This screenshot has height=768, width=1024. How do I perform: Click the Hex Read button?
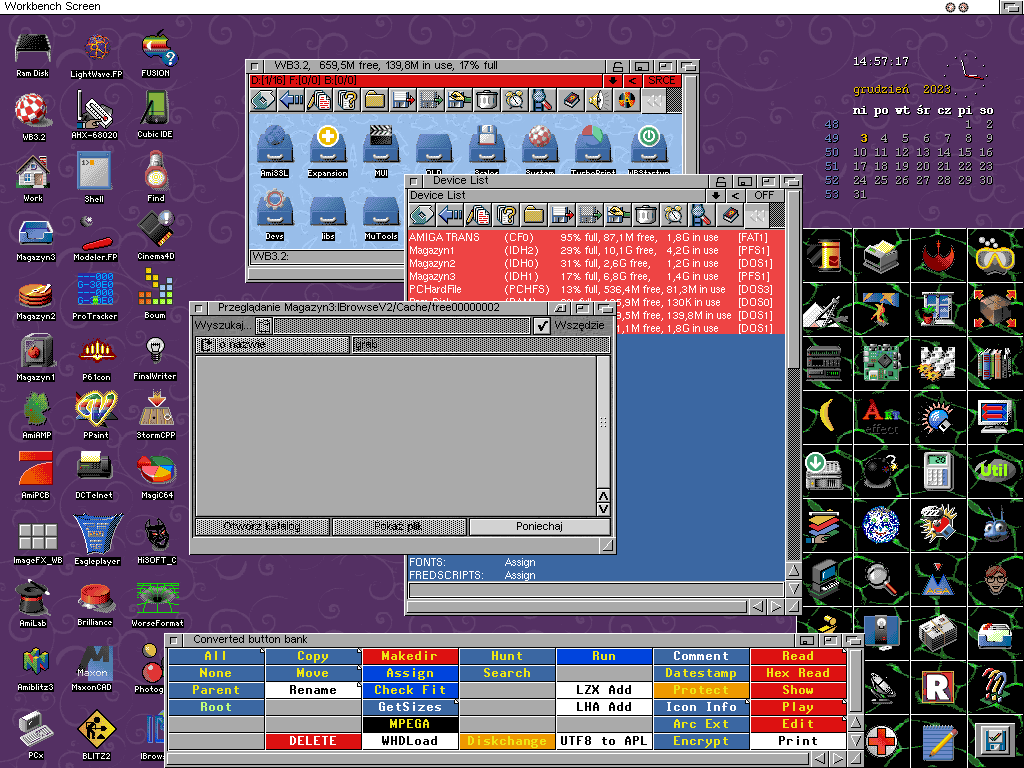798,673
